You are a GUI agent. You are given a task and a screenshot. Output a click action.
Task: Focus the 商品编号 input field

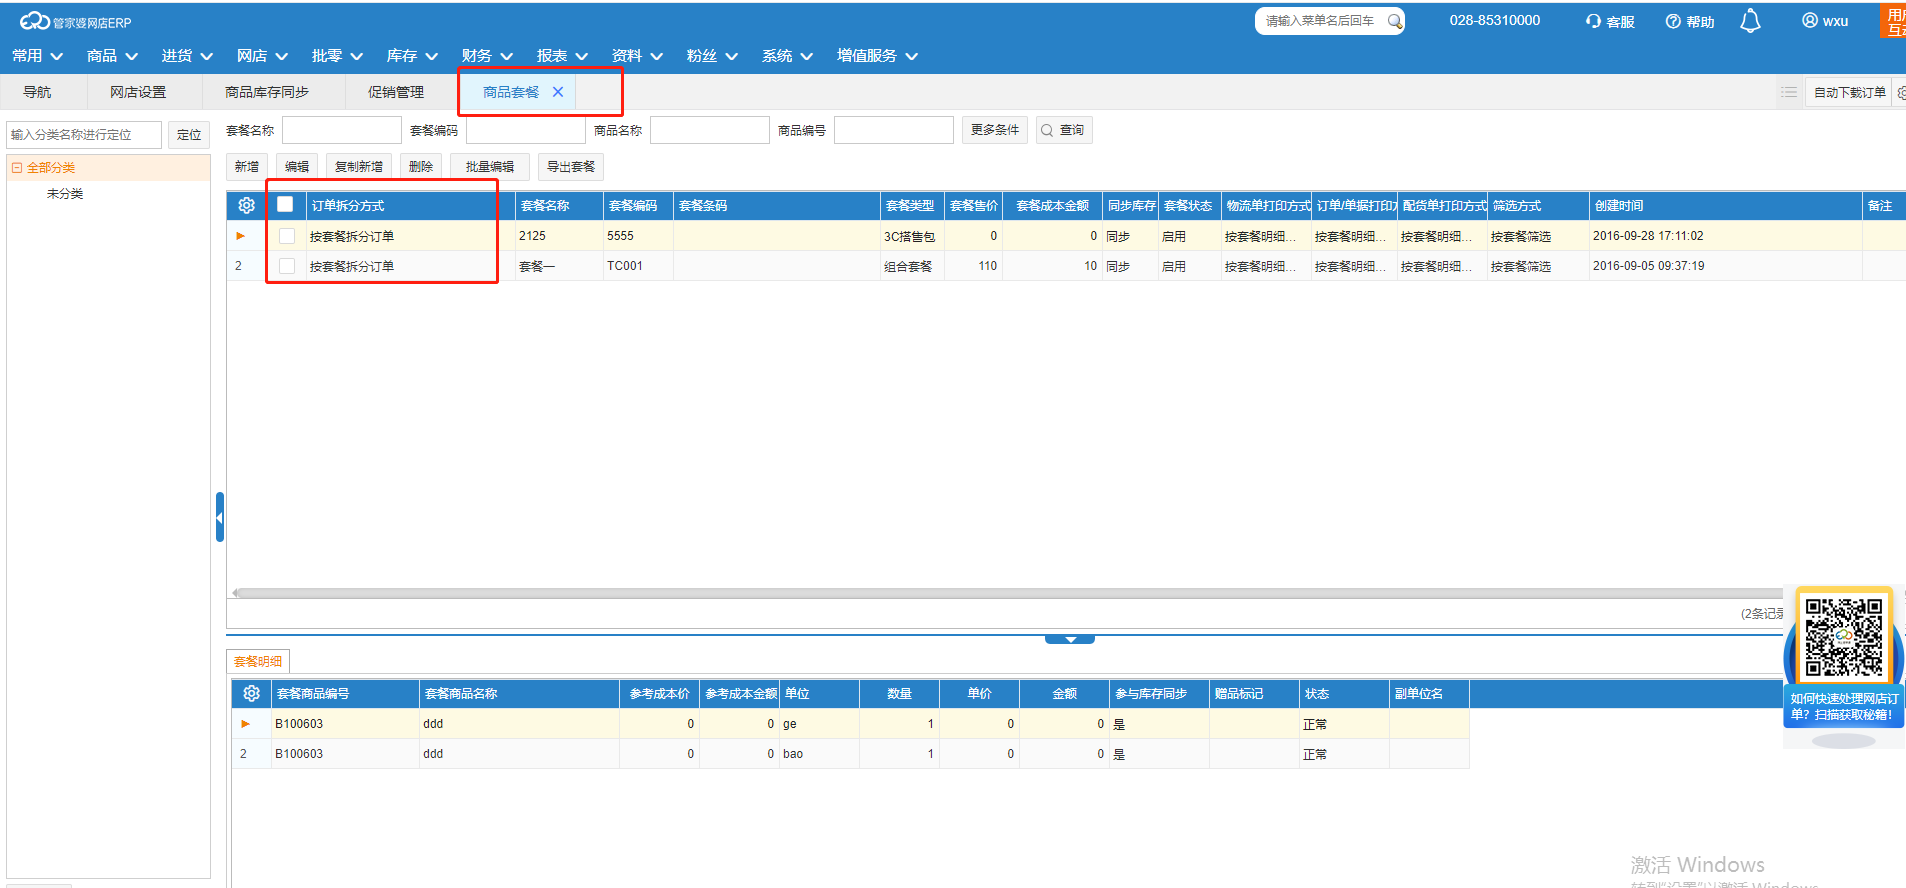point(894,130)
